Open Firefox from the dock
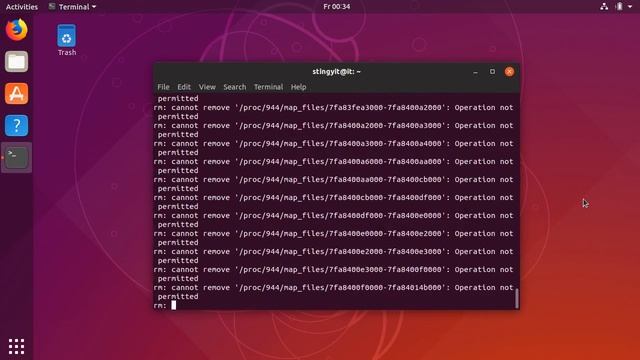The image size is (640, 360). pyautogui.click(x=16, y=29)
